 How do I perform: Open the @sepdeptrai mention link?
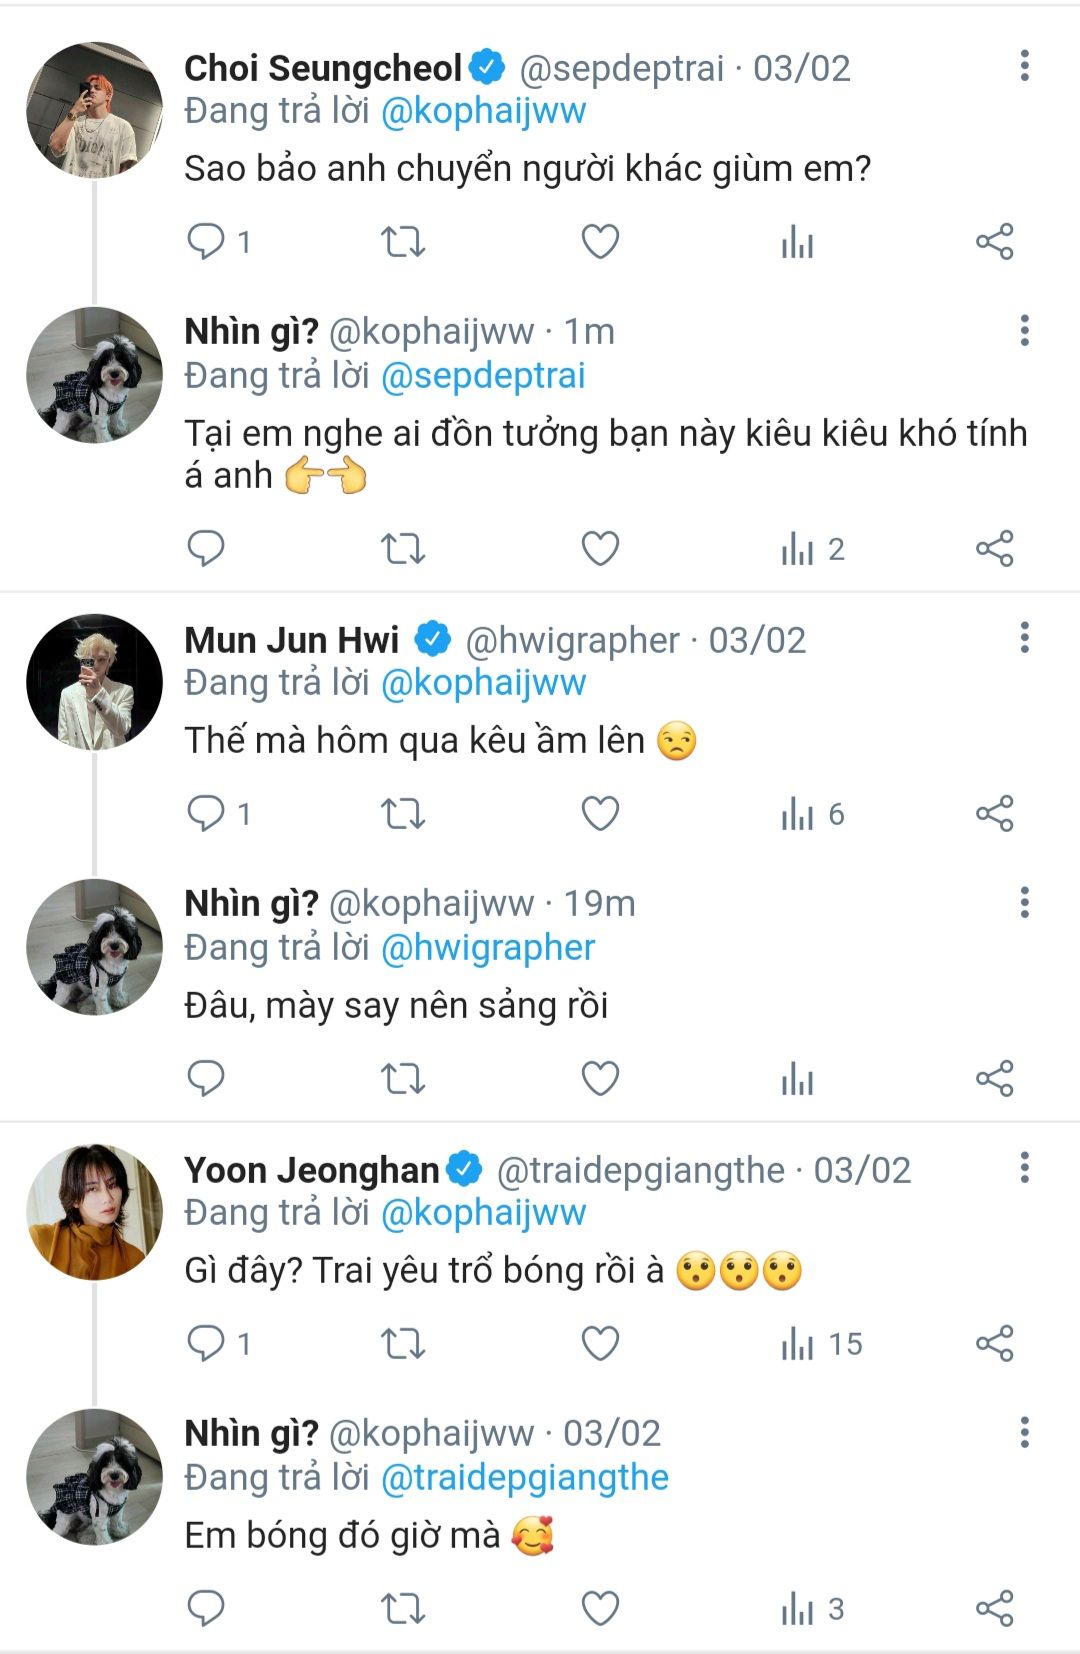coord(484,376)
